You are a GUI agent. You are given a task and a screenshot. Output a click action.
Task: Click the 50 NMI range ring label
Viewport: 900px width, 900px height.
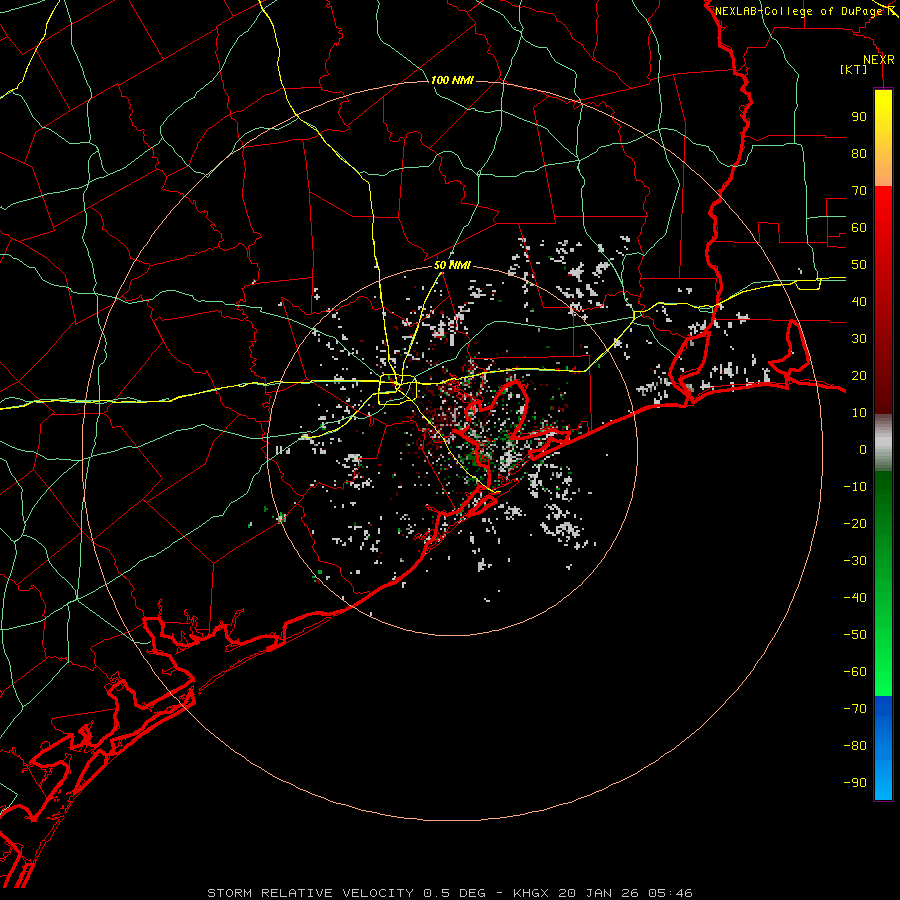click(x=452, y=265)
